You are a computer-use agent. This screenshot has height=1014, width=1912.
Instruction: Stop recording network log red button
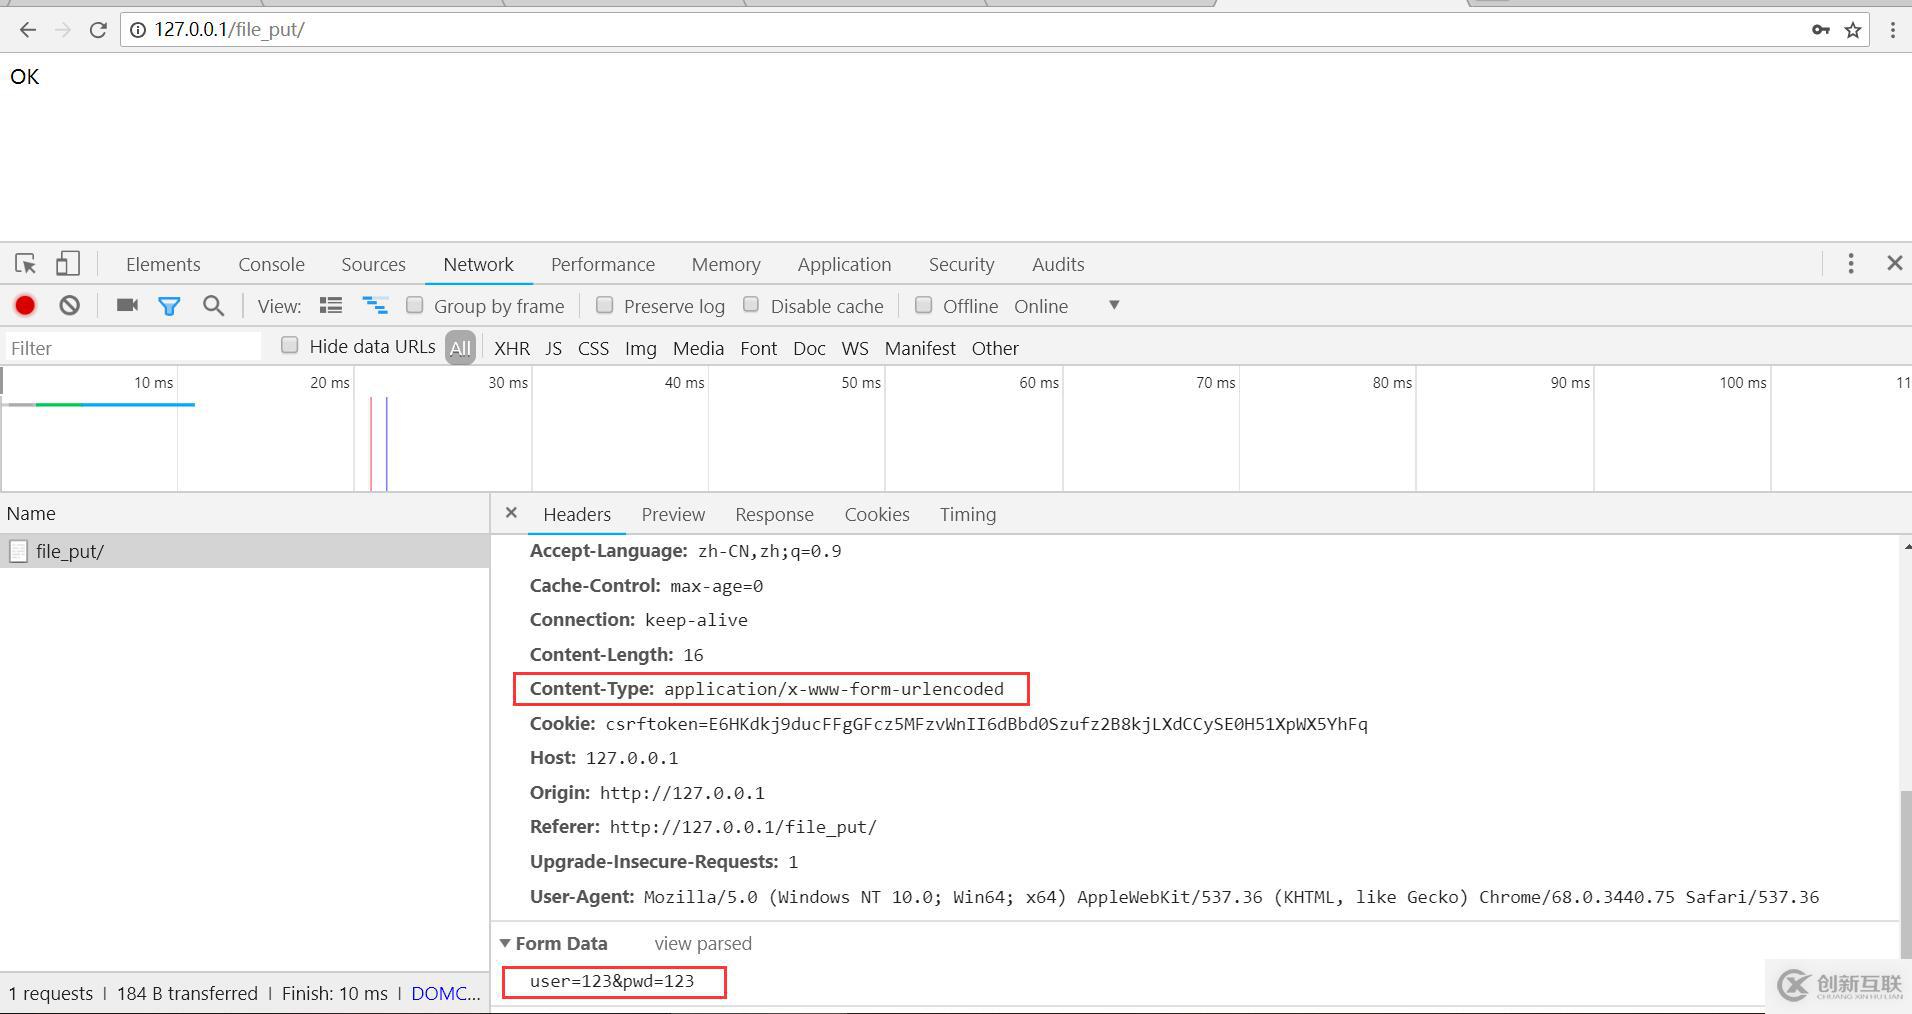[x=25, y=306]
